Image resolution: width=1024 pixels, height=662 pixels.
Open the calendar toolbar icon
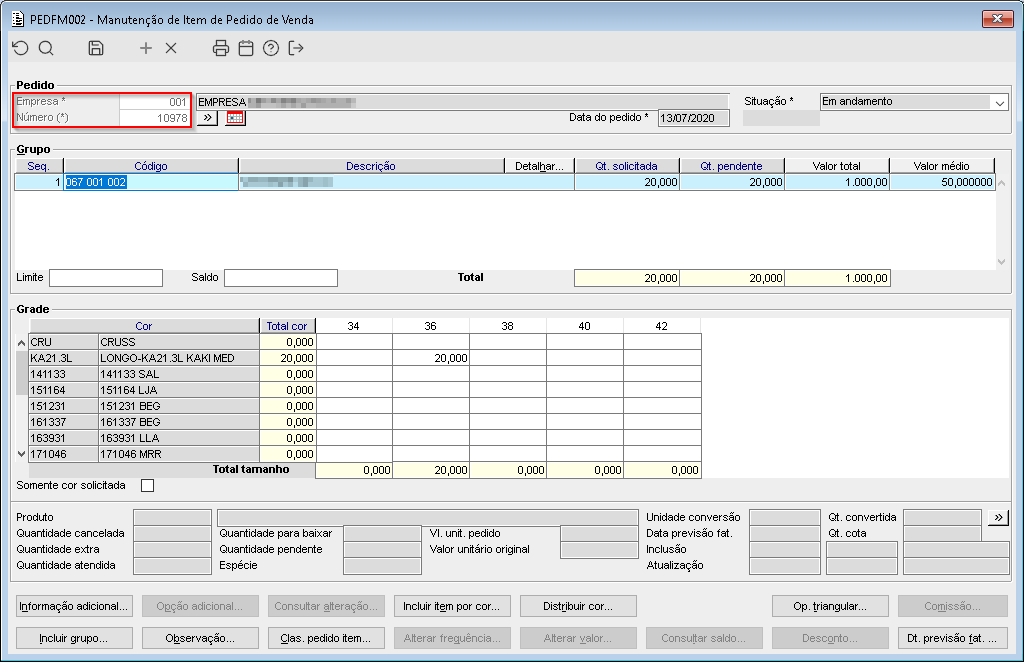246,48
